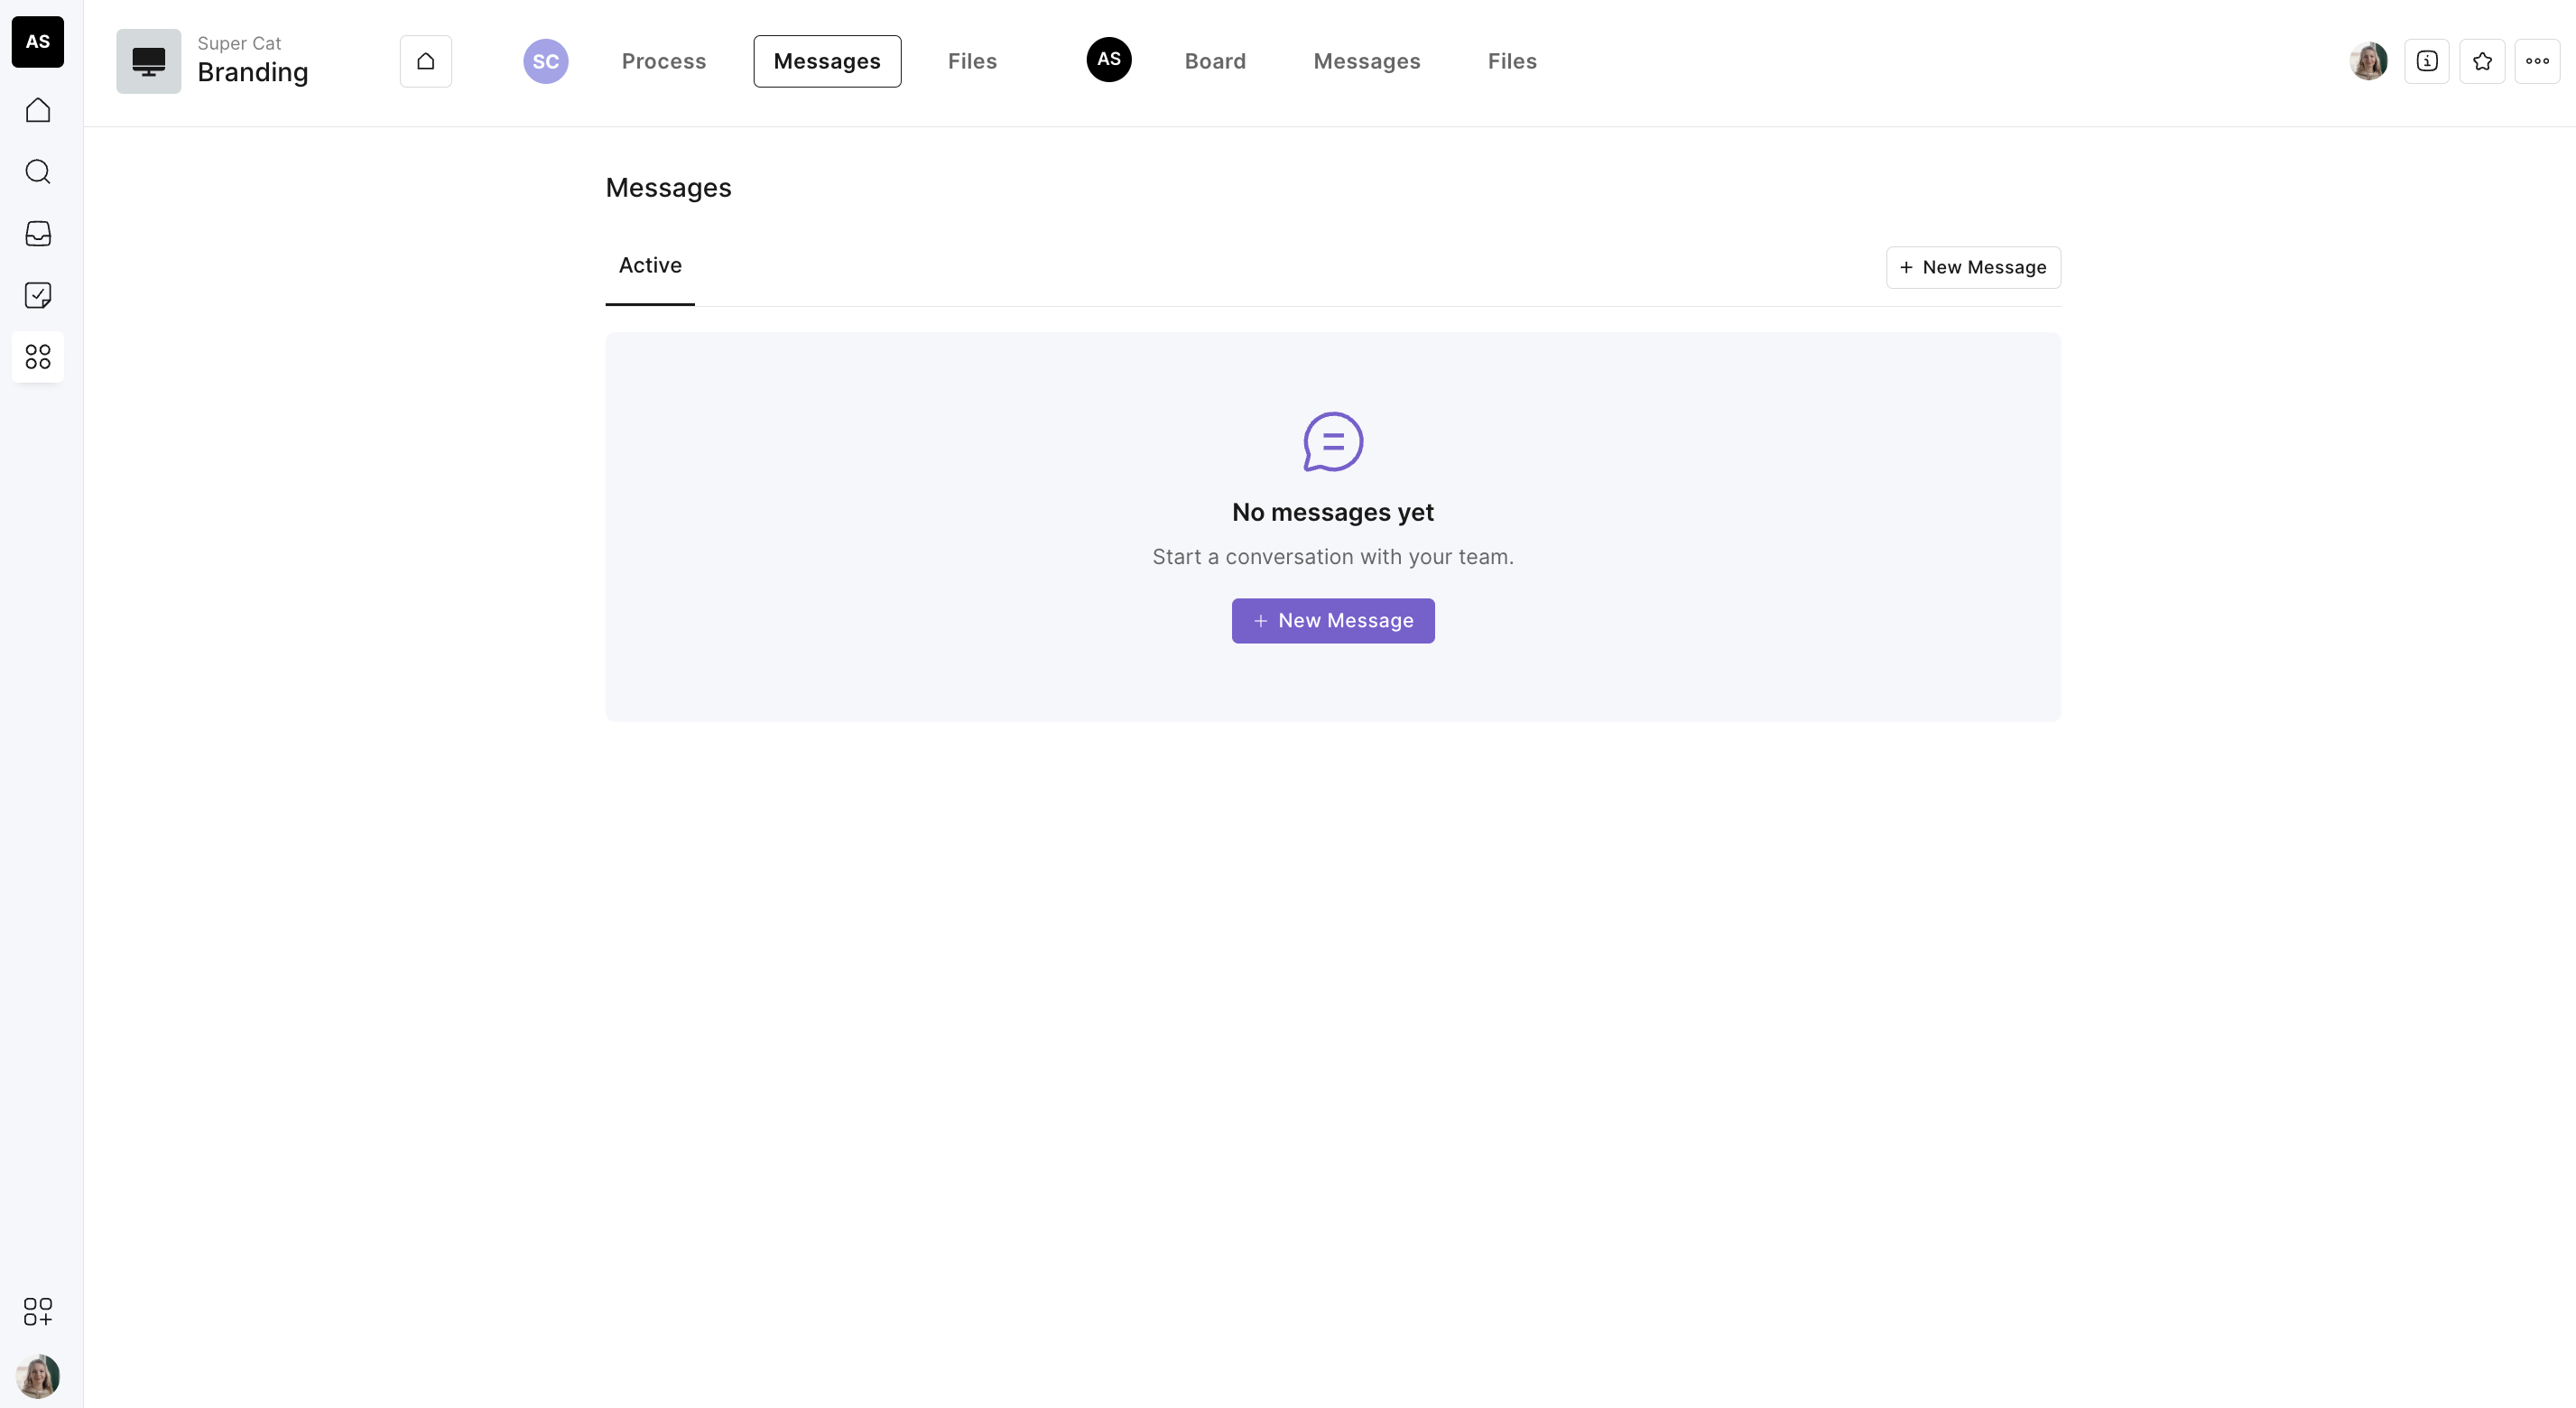This screenshot has height=1408, width=2576.
Task: Open the tasks checkmark icon
Action: pos(38,295)
